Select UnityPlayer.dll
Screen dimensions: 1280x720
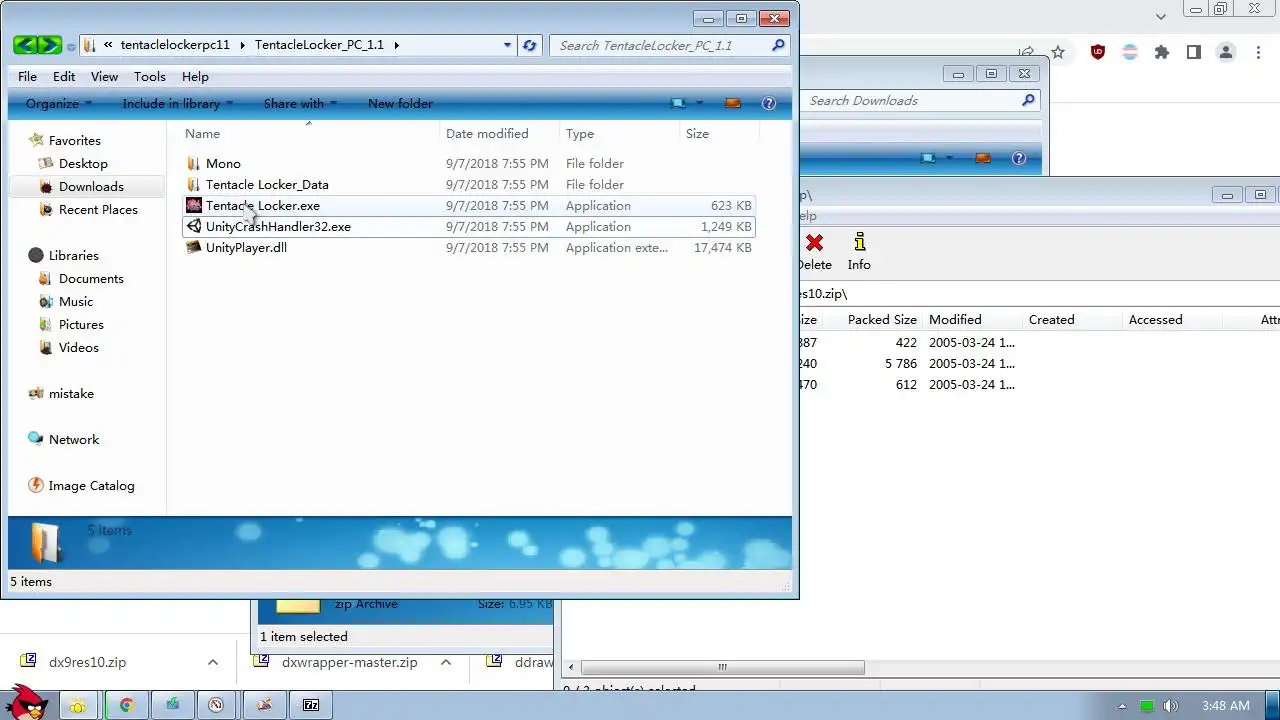point(246,247)
